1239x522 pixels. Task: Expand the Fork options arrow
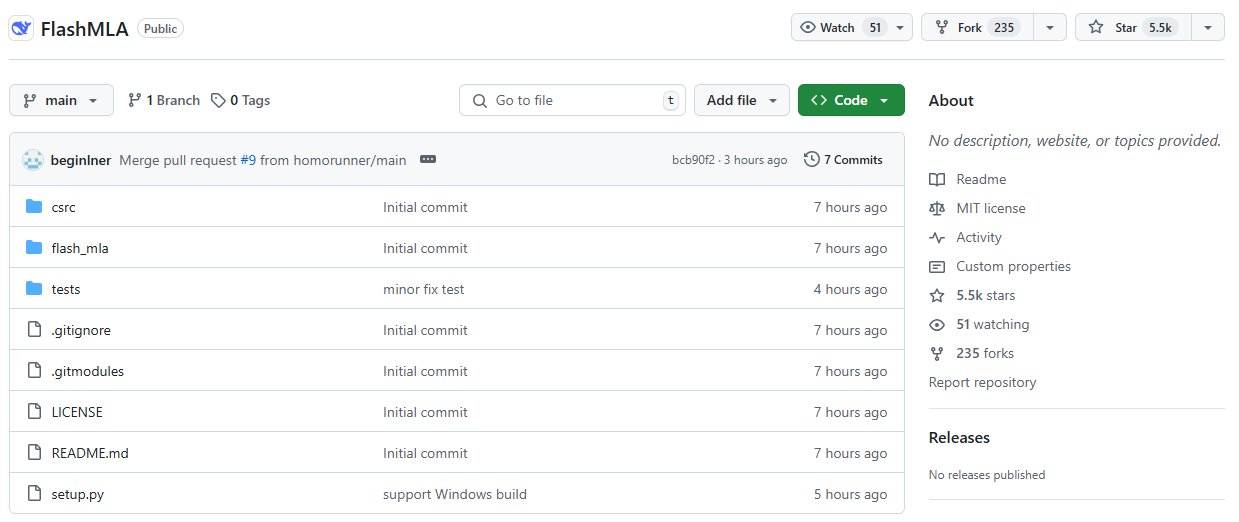tap(1049, 28)
